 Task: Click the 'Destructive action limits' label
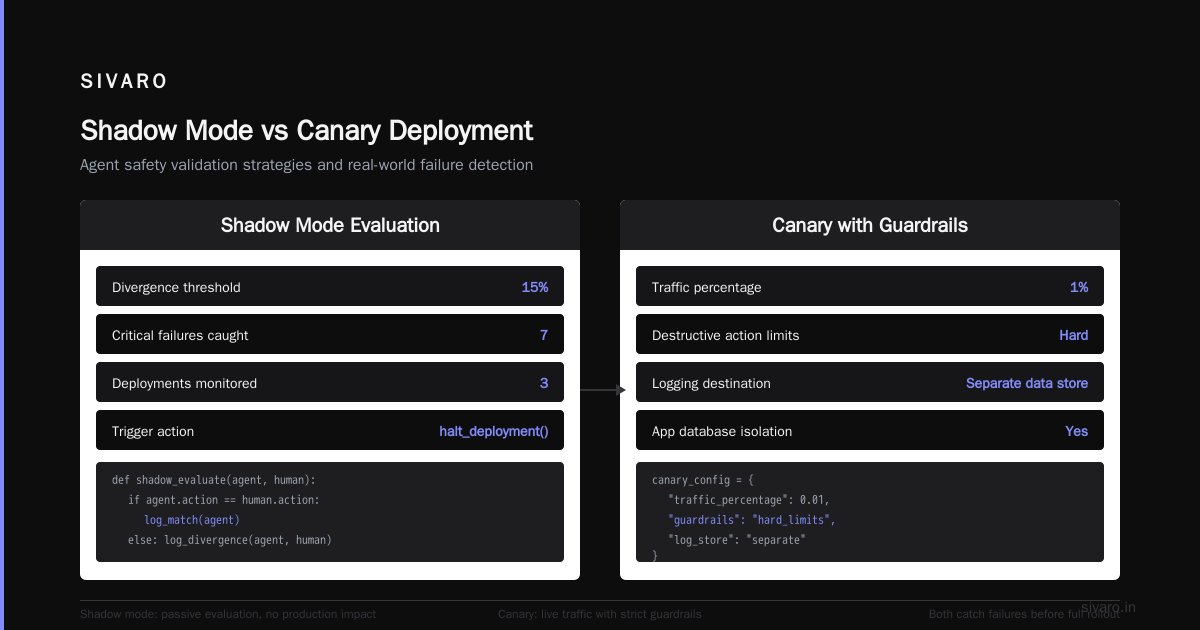click(726, 335)
